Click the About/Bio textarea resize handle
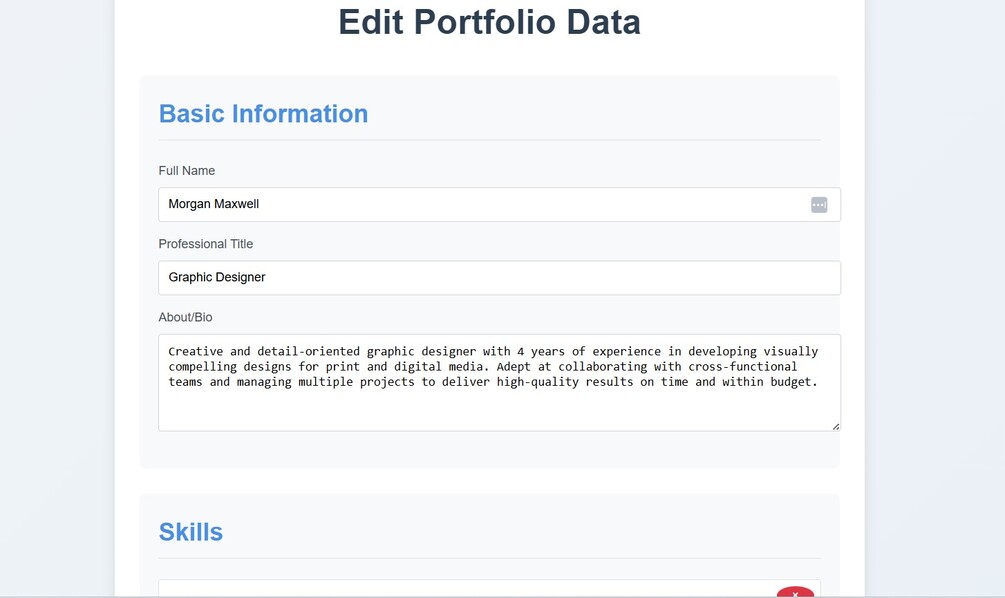Image resolution: width=1005 pixels, height=598 pixels. [835, 426]
